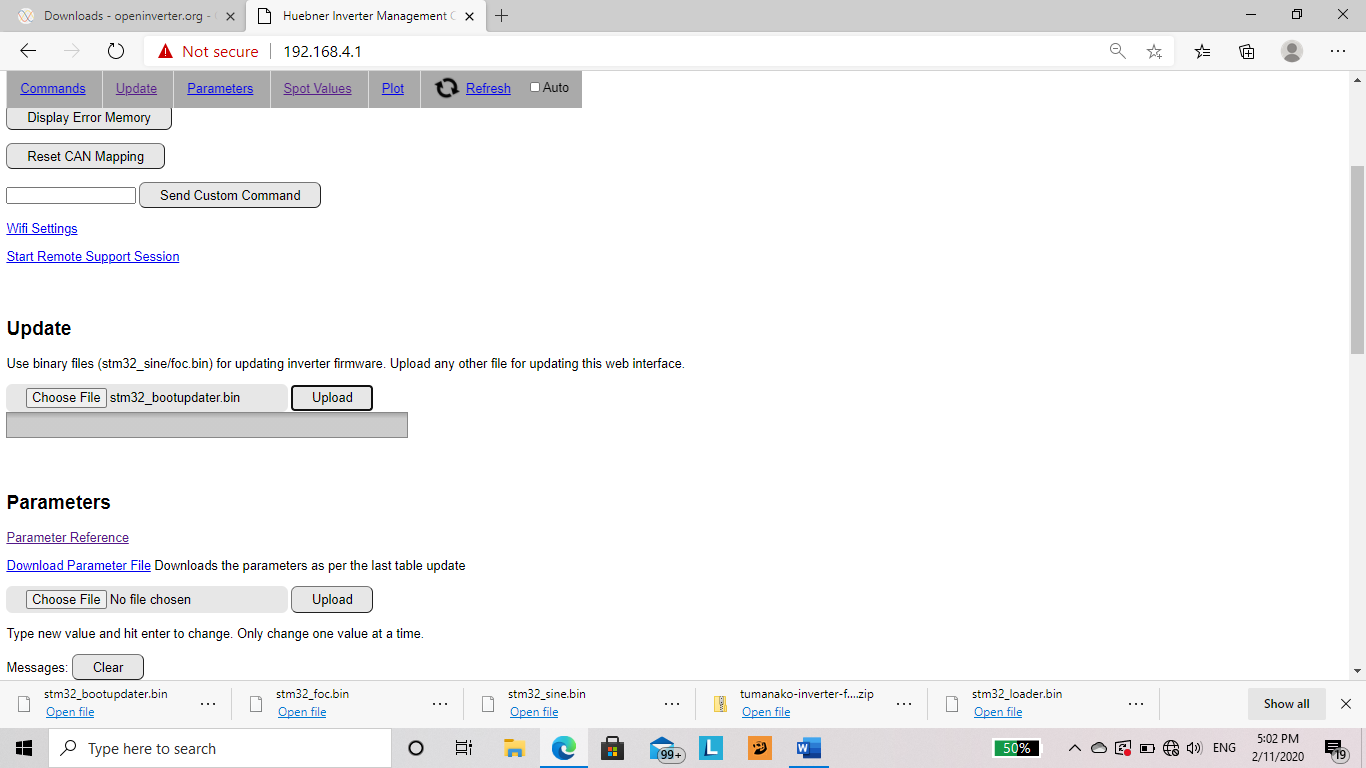This screenshot has width=1366, height=768.
Task: Click the browser profile avatar icon
Action: [1292, 51]
